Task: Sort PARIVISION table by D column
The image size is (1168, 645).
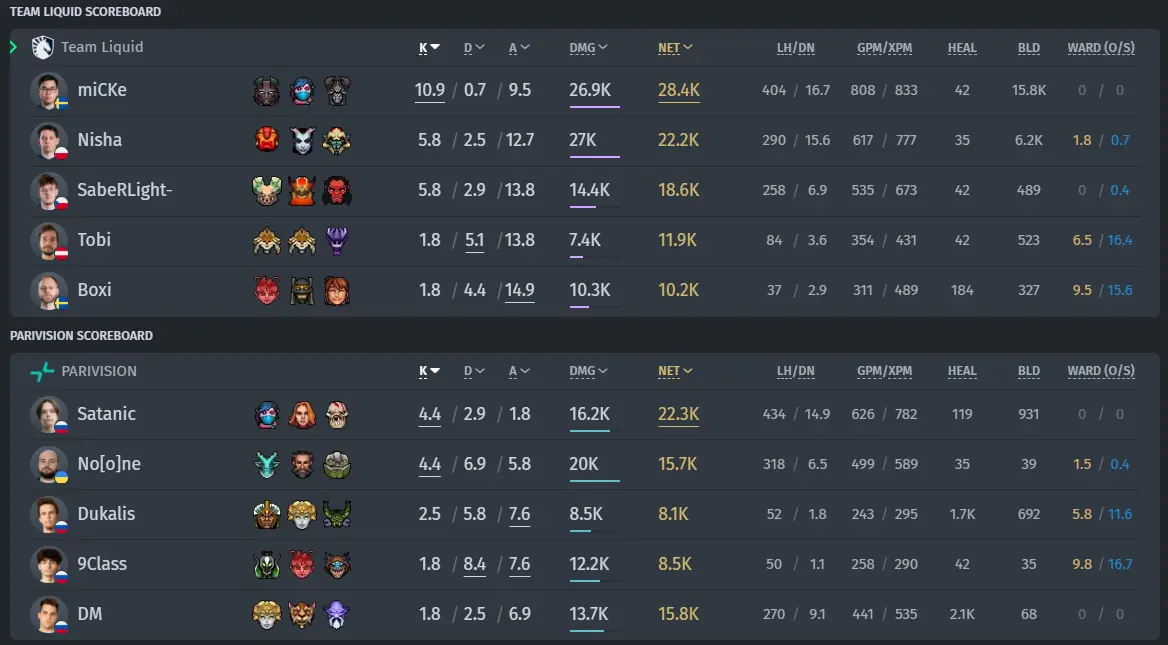Action: tap(474, 371)
